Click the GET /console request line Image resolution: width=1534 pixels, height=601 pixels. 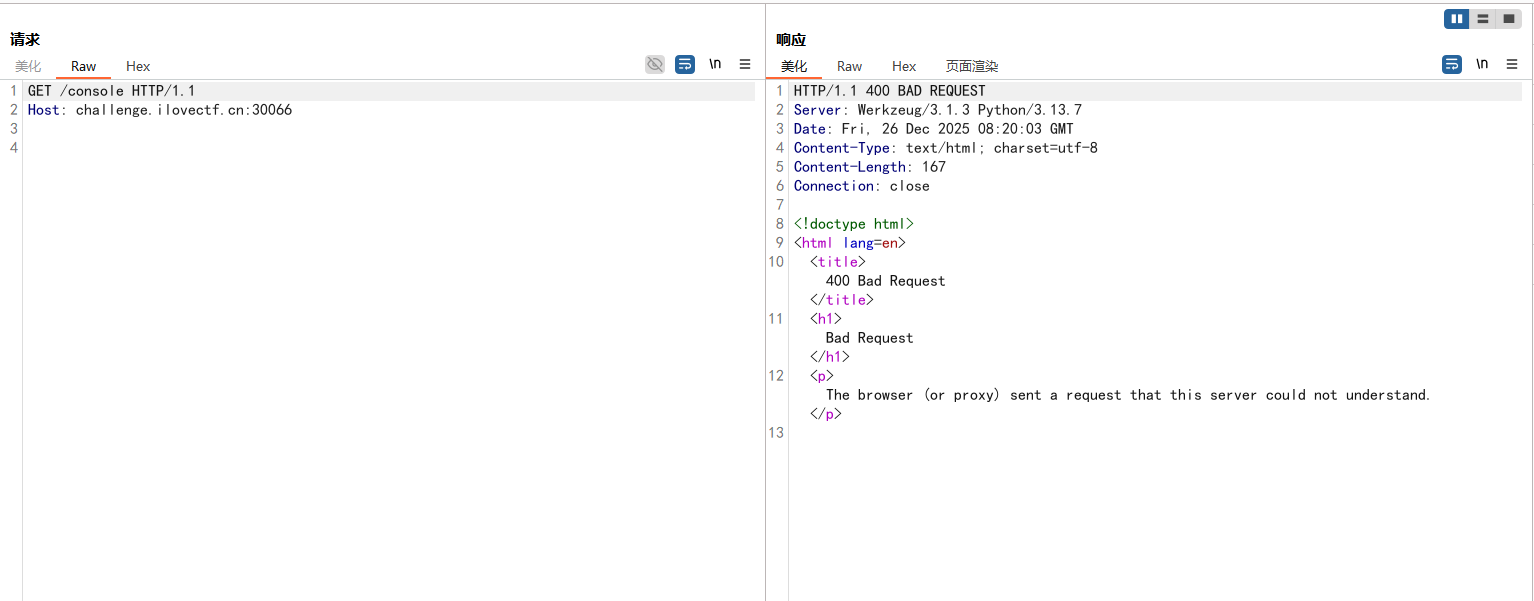click(111, 91)
